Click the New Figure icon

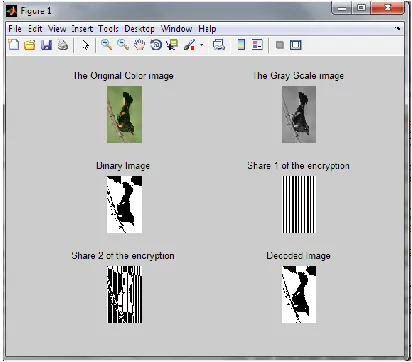[x=13, y=45]
